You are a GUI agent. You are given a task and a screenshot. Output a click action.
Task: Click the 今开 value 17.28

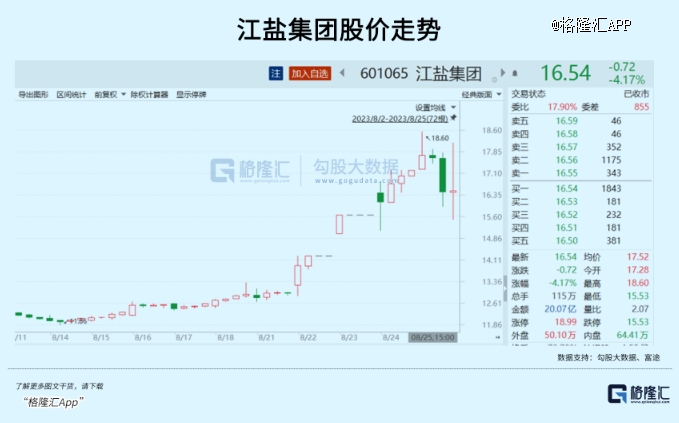(x=638, y=270)
